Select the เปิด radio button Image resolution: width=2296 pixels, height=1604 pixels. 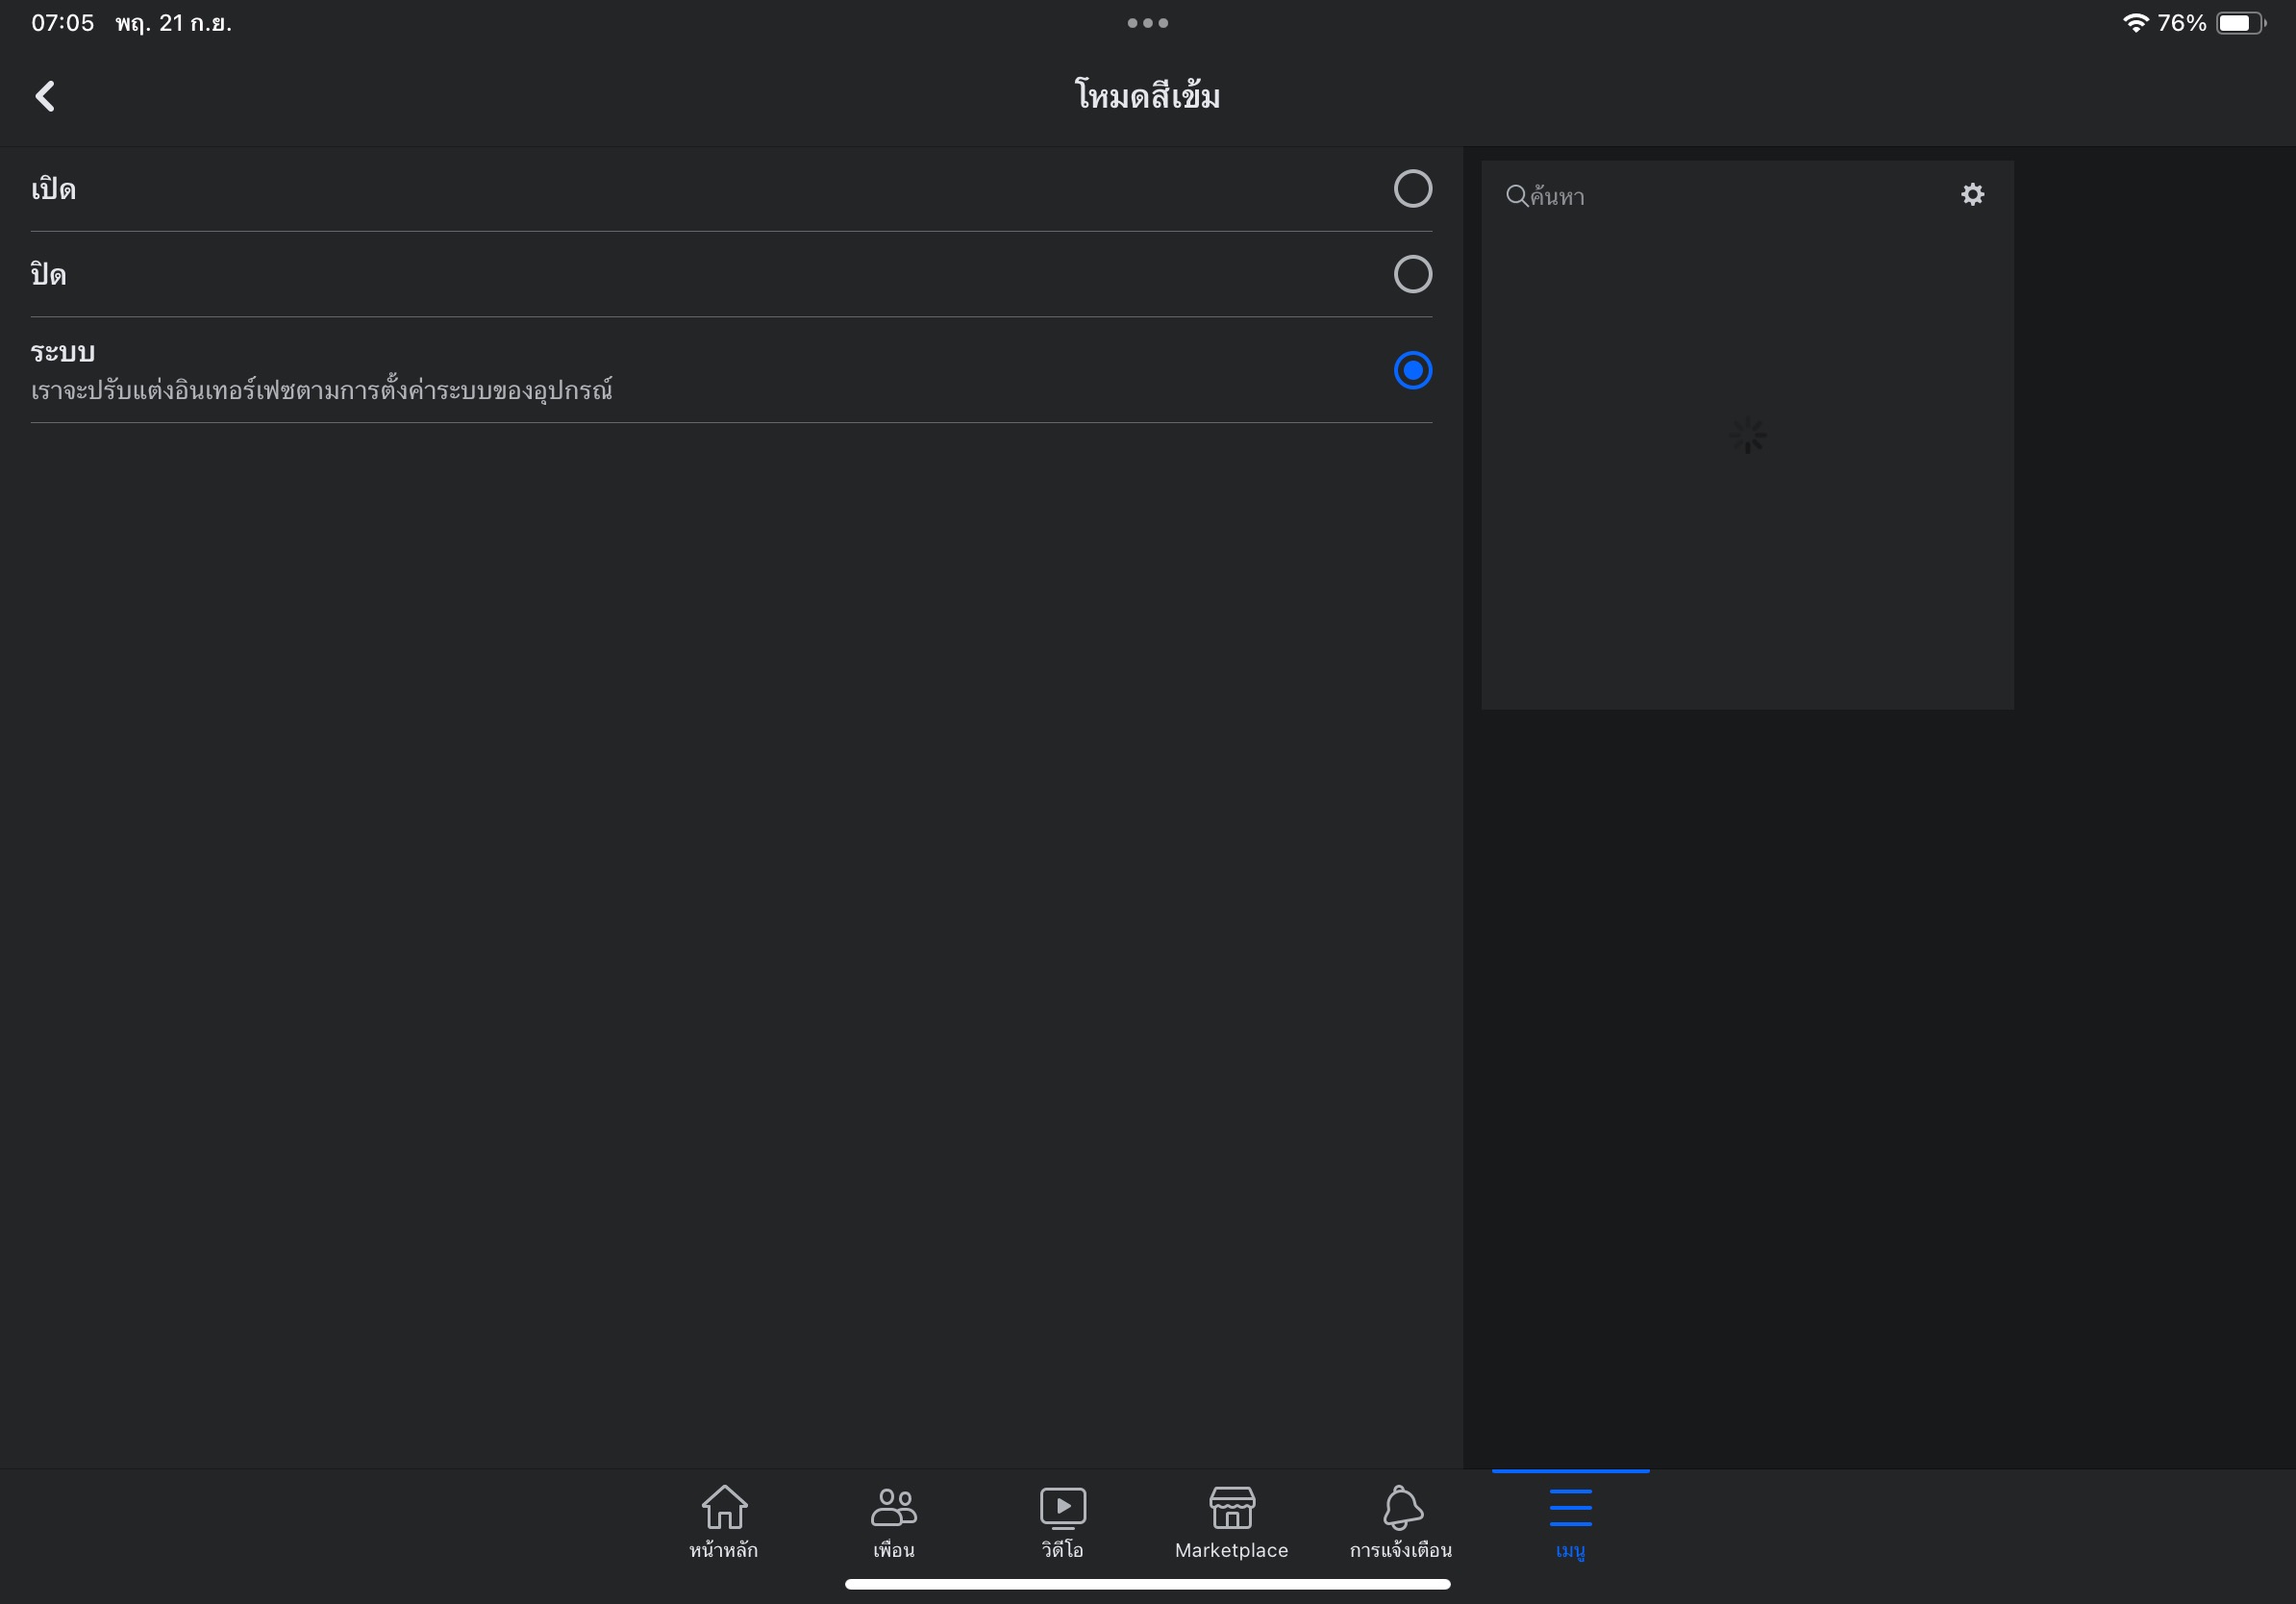pyautogui.click(x=1412, y=189)
